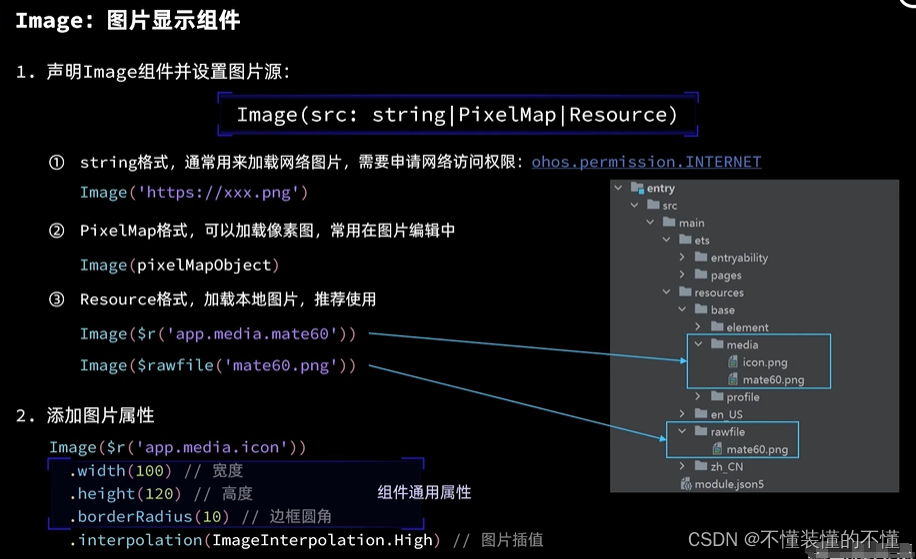Click the icon.png file icon
This screenshot has width=916, height=559.
click(x=733, y=362)
